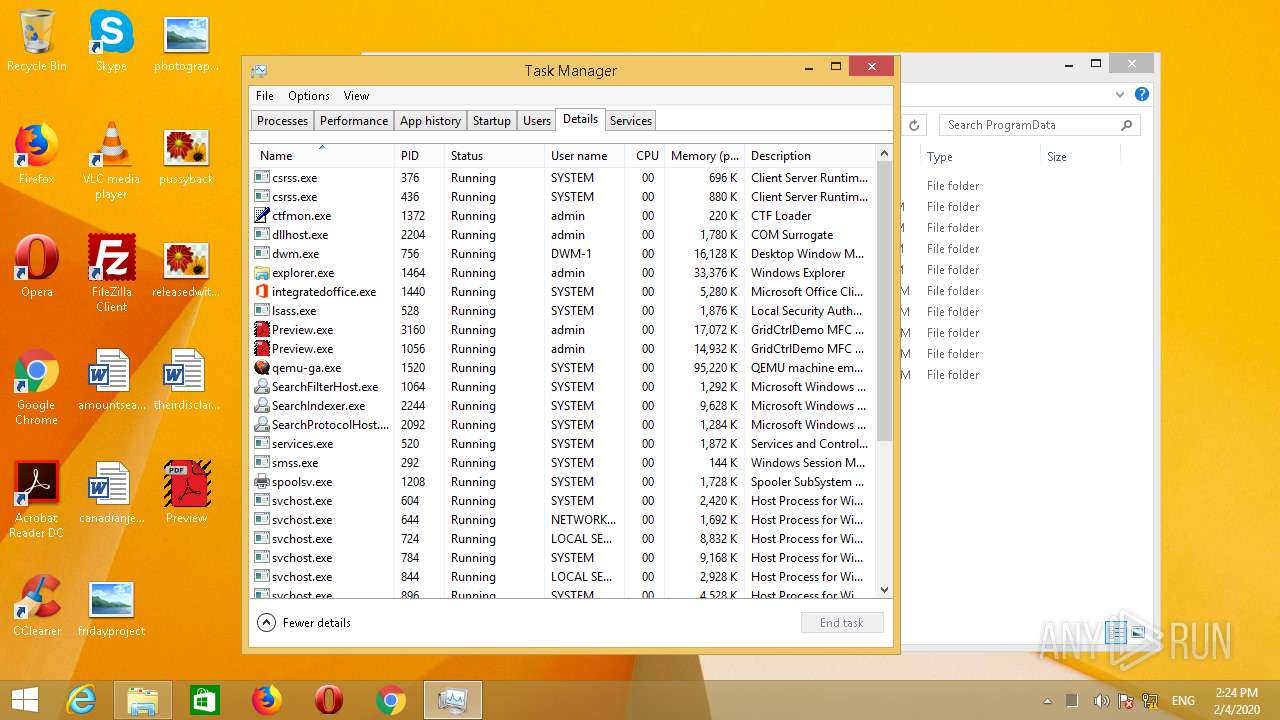This screenshot has height=720, width=1280.
Task: Switch to the App history tab
Action: coord(430,120)
